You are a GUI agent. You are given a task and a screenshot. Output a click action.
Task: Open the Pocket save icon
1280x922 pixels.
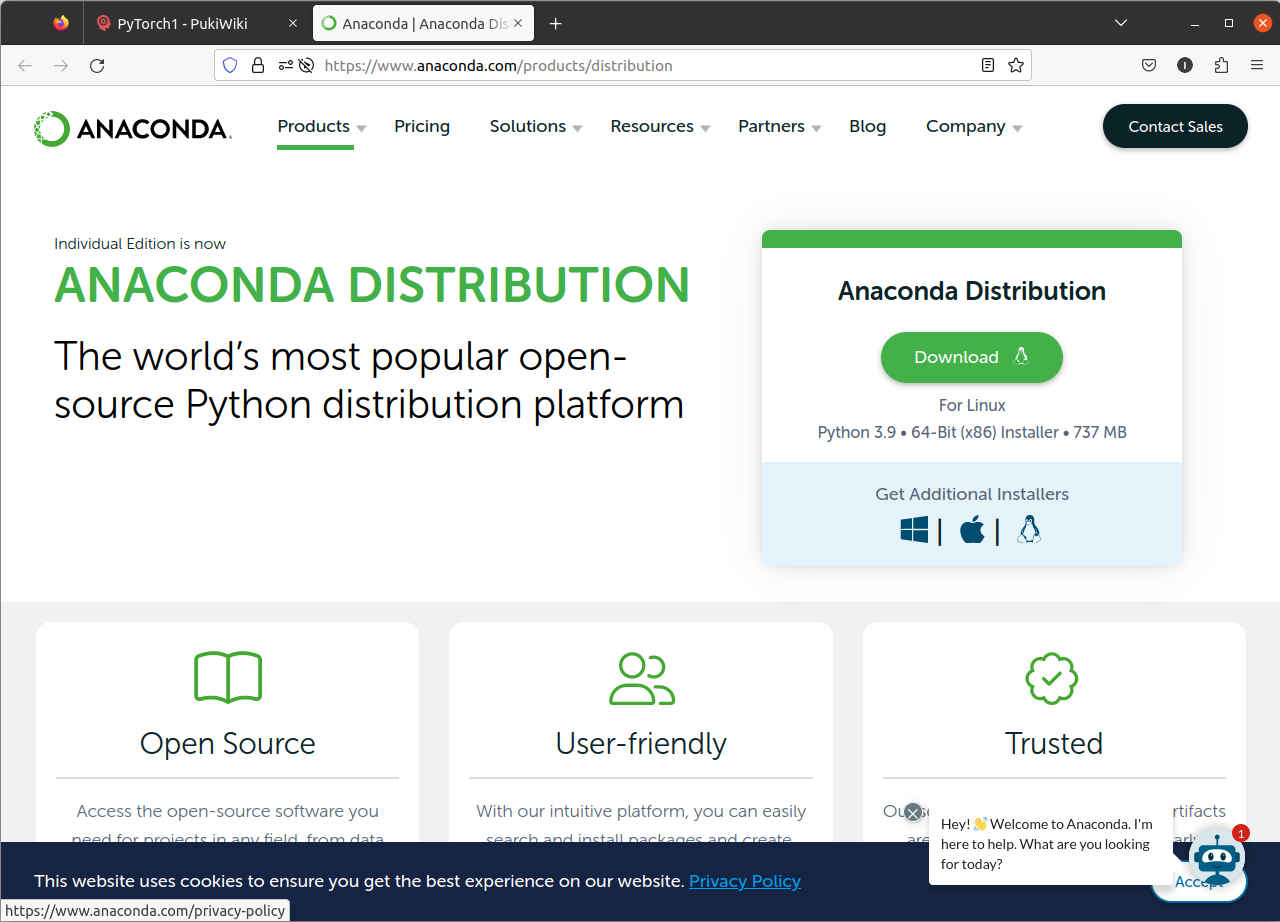point(1149,65)
